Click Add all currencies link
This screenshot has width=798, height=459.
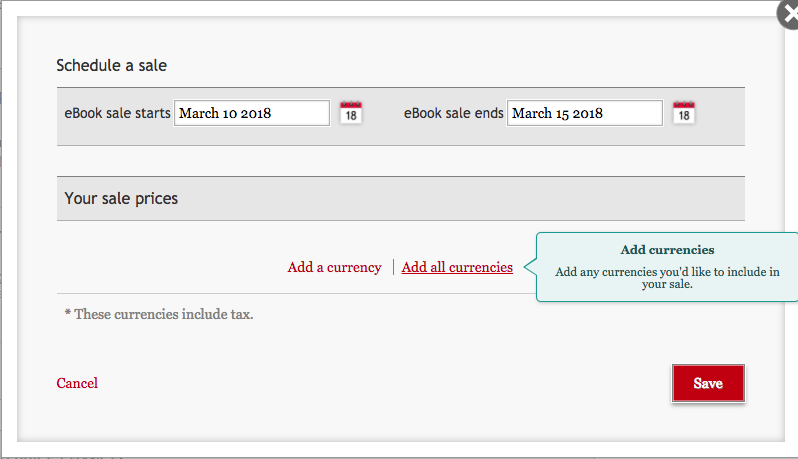[457, 267]
